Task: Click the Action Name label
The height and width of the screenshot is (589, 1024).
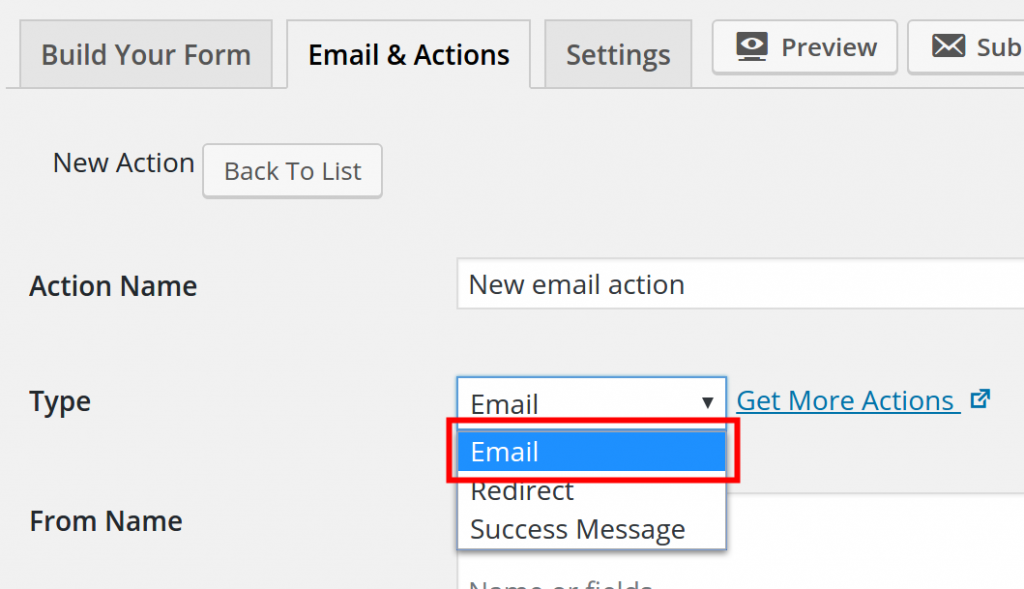Action: [113, 286]
